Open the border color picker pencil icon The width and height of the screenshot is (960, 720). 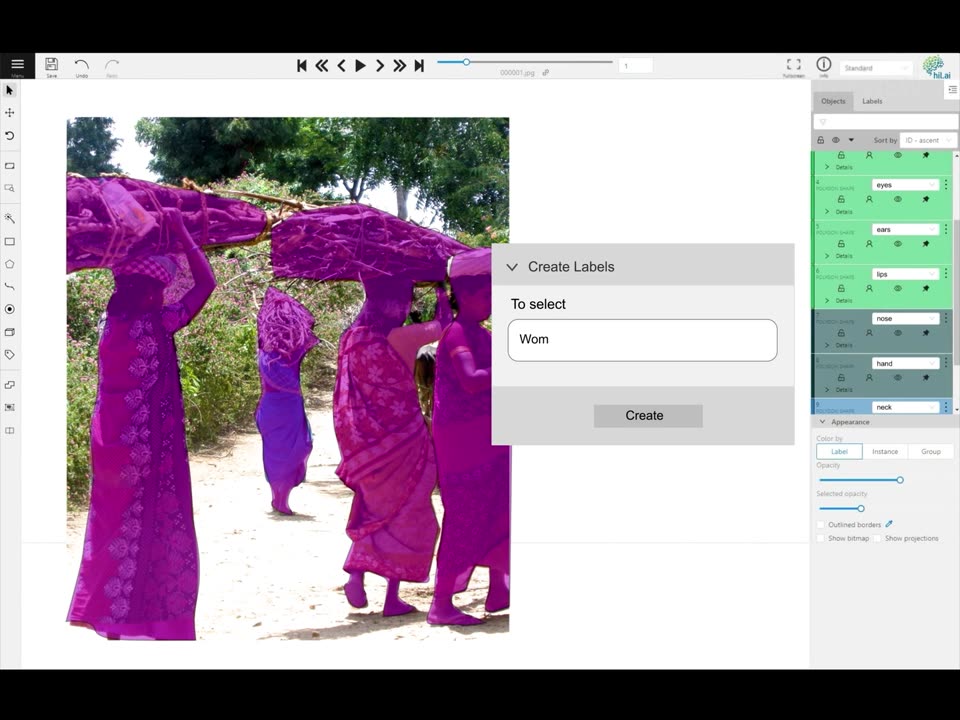point(889,524)
